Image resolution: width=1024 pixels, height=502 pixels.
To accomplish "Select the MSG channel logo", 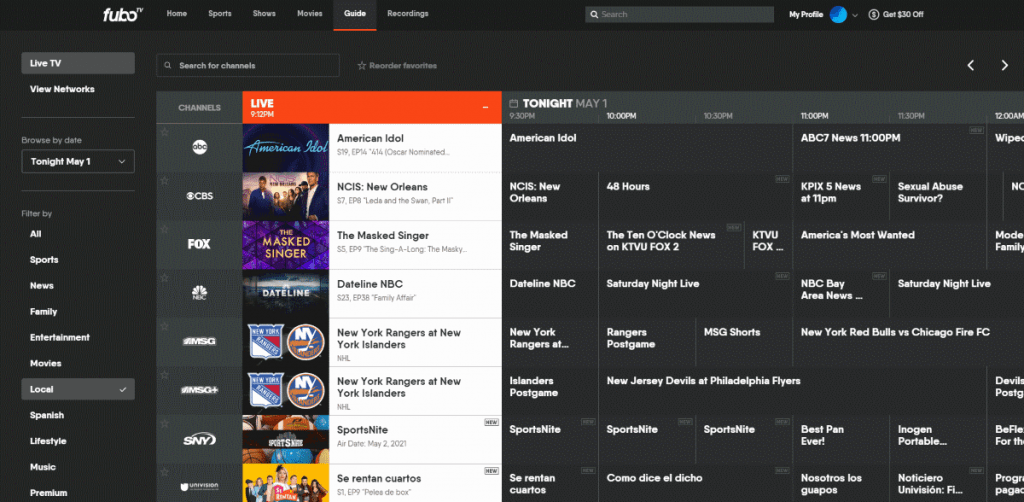I will 199,341.
